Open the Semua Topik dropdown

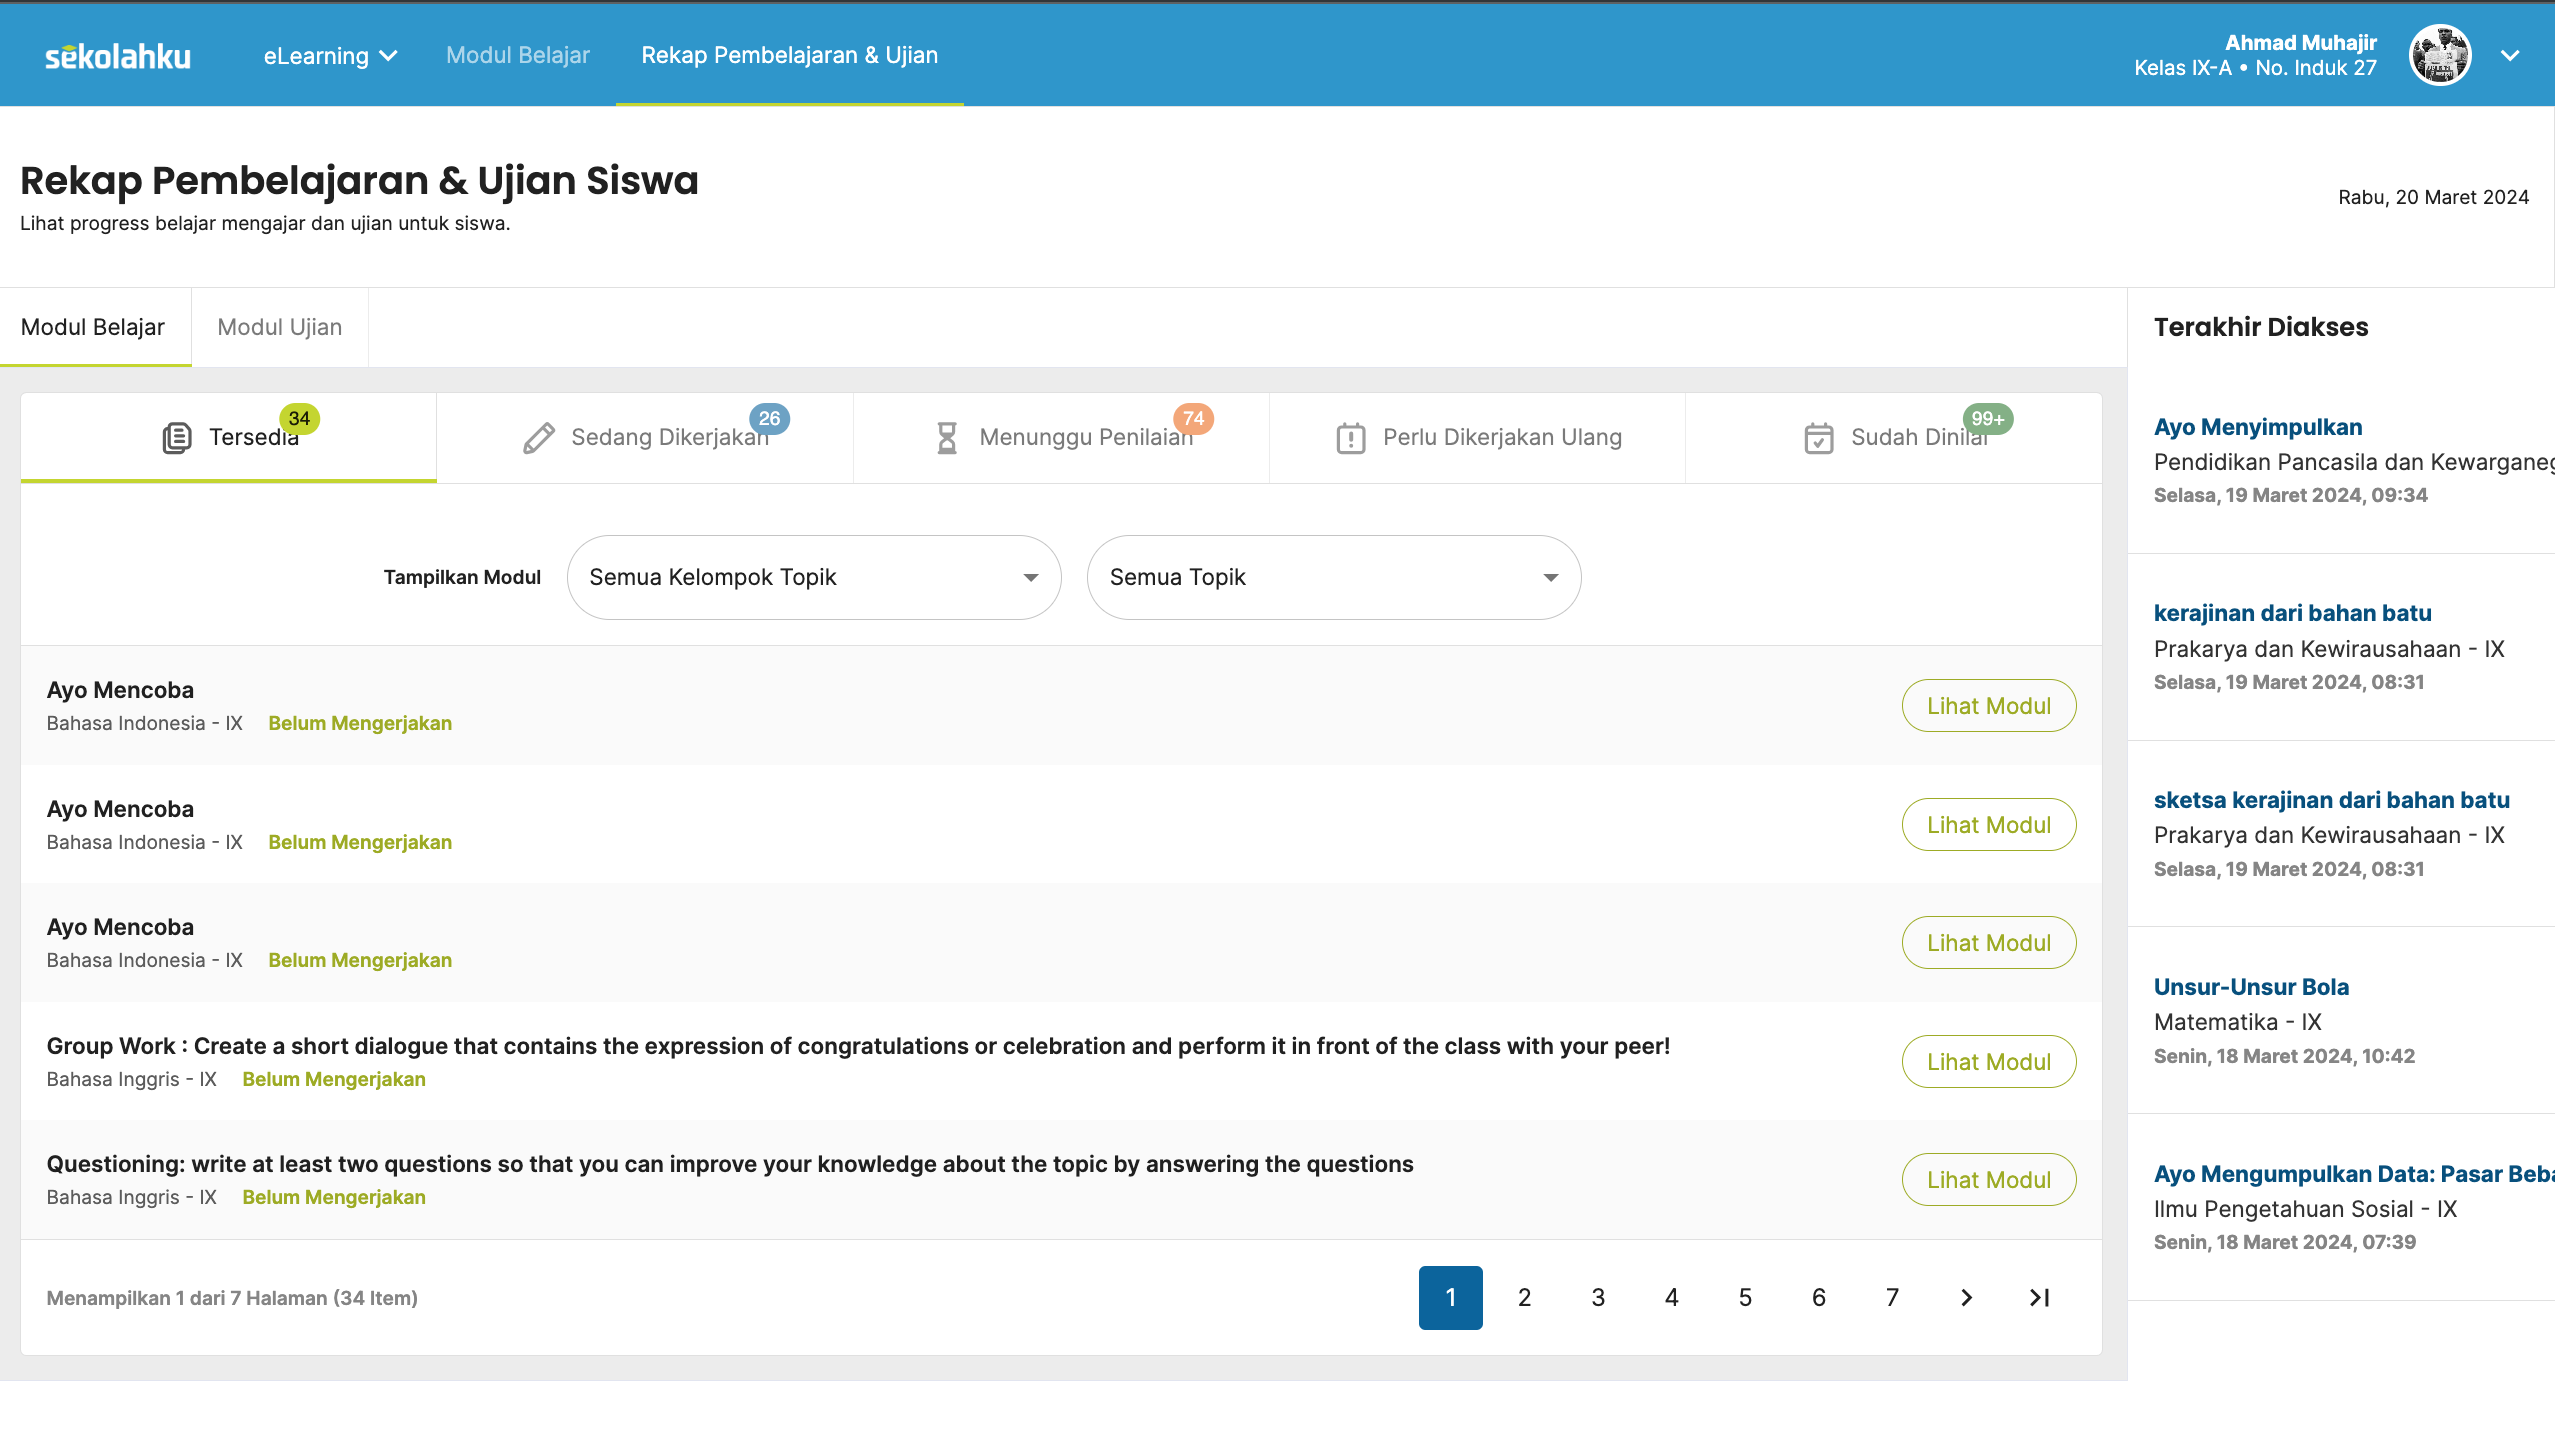1333,577
